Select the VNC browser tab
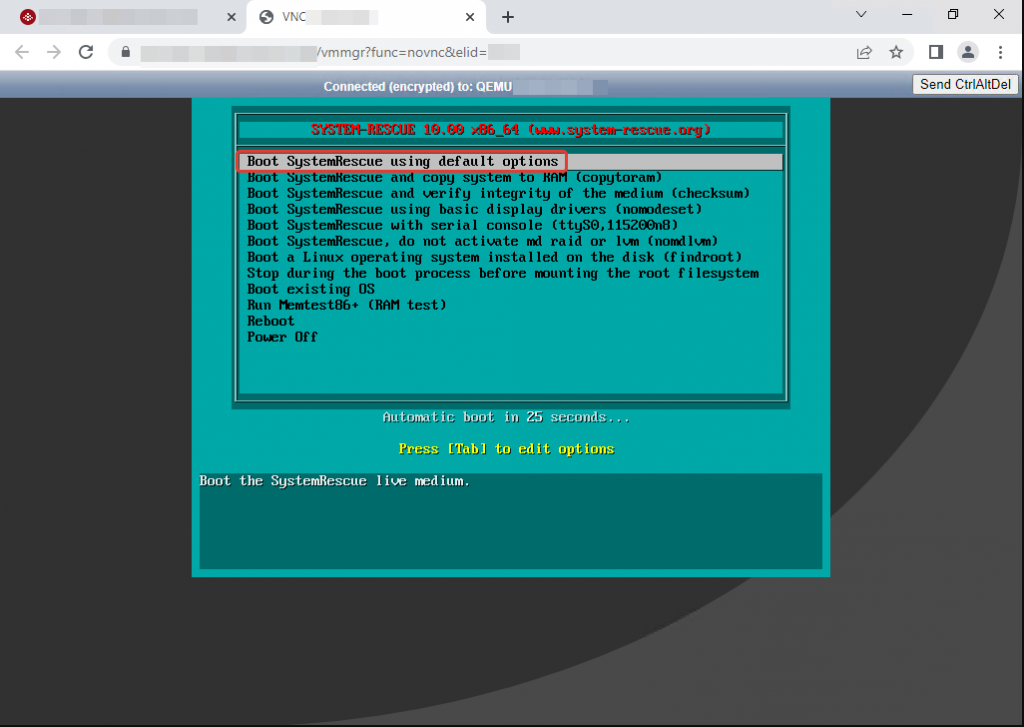 [366, 17]
